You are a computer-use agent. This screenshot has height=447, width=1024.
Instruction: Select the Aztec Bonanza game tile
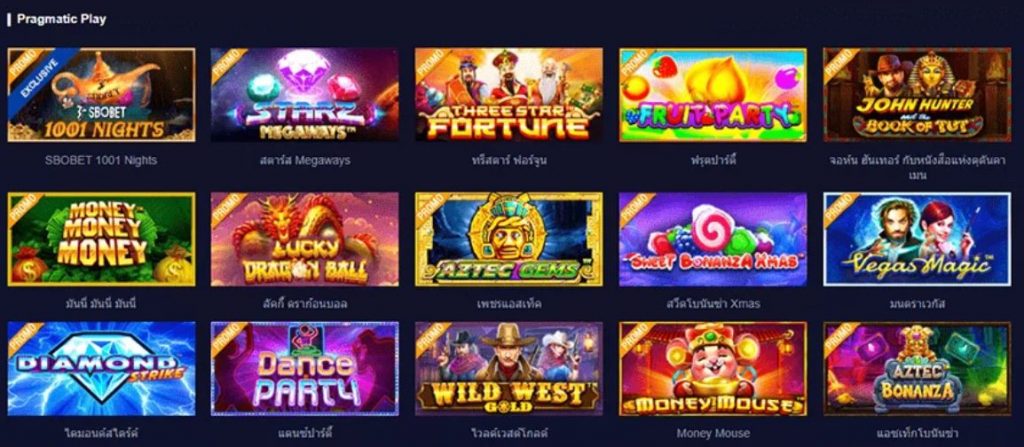(x=917, y=369)
